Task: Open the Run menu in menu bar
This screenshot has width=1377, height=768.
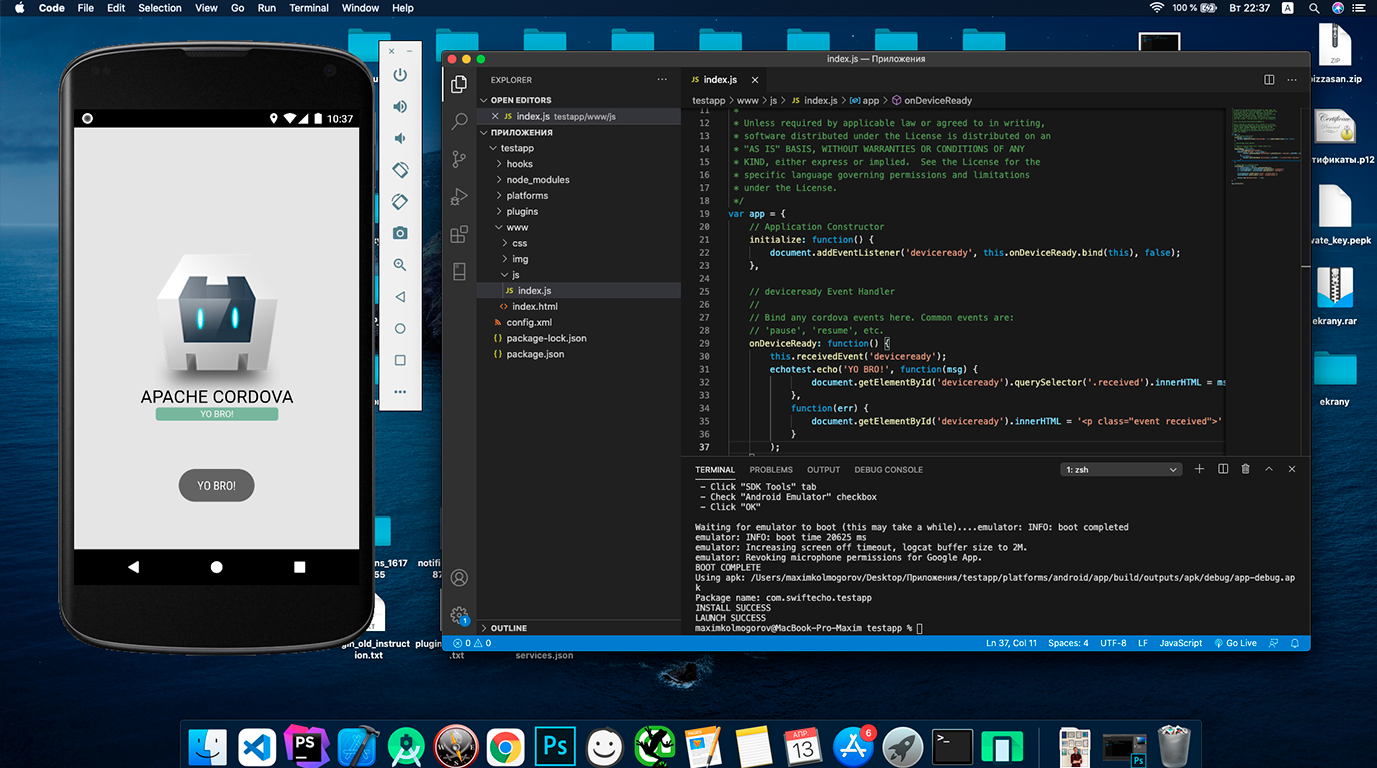Action: coord(266,8)
